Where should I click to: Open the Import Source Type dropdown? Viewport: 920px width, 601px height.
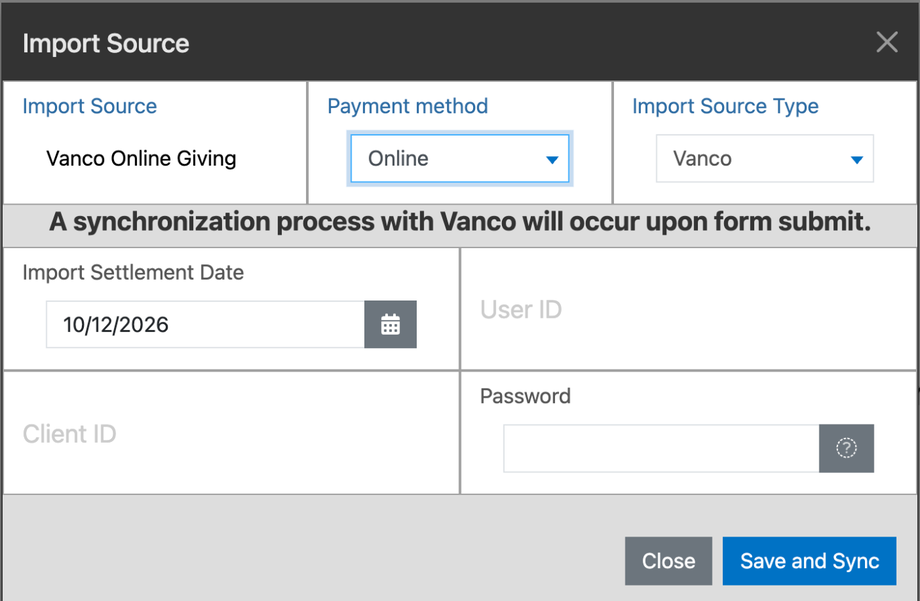pyautogui.click(x=765, y=158)
